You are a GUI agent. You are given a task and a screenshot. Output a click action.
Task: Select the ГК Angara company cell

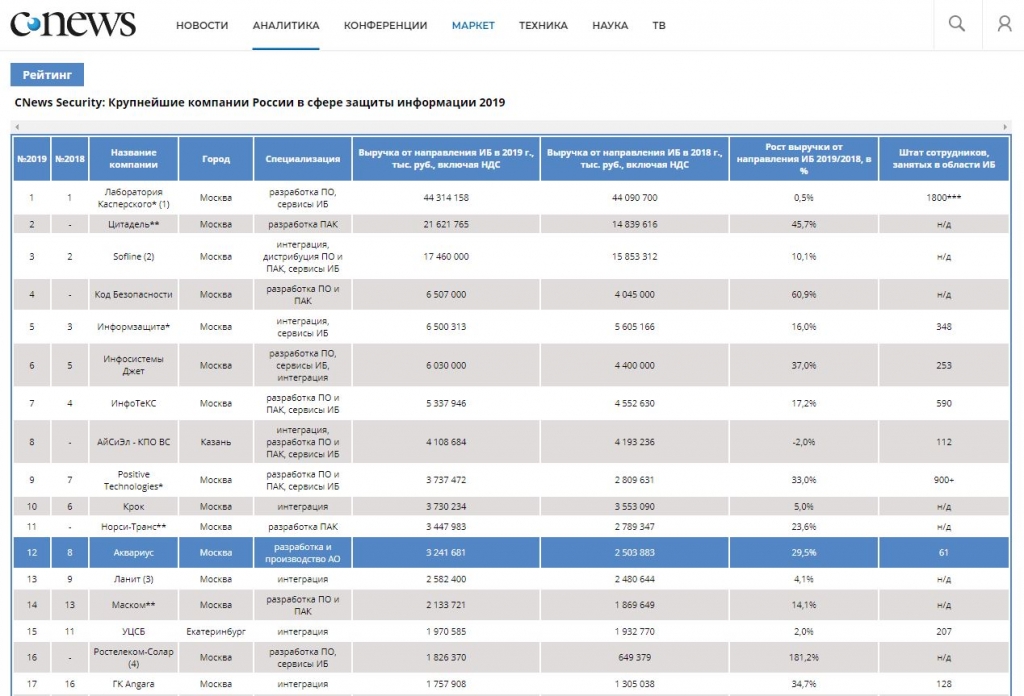coord(133,684)
